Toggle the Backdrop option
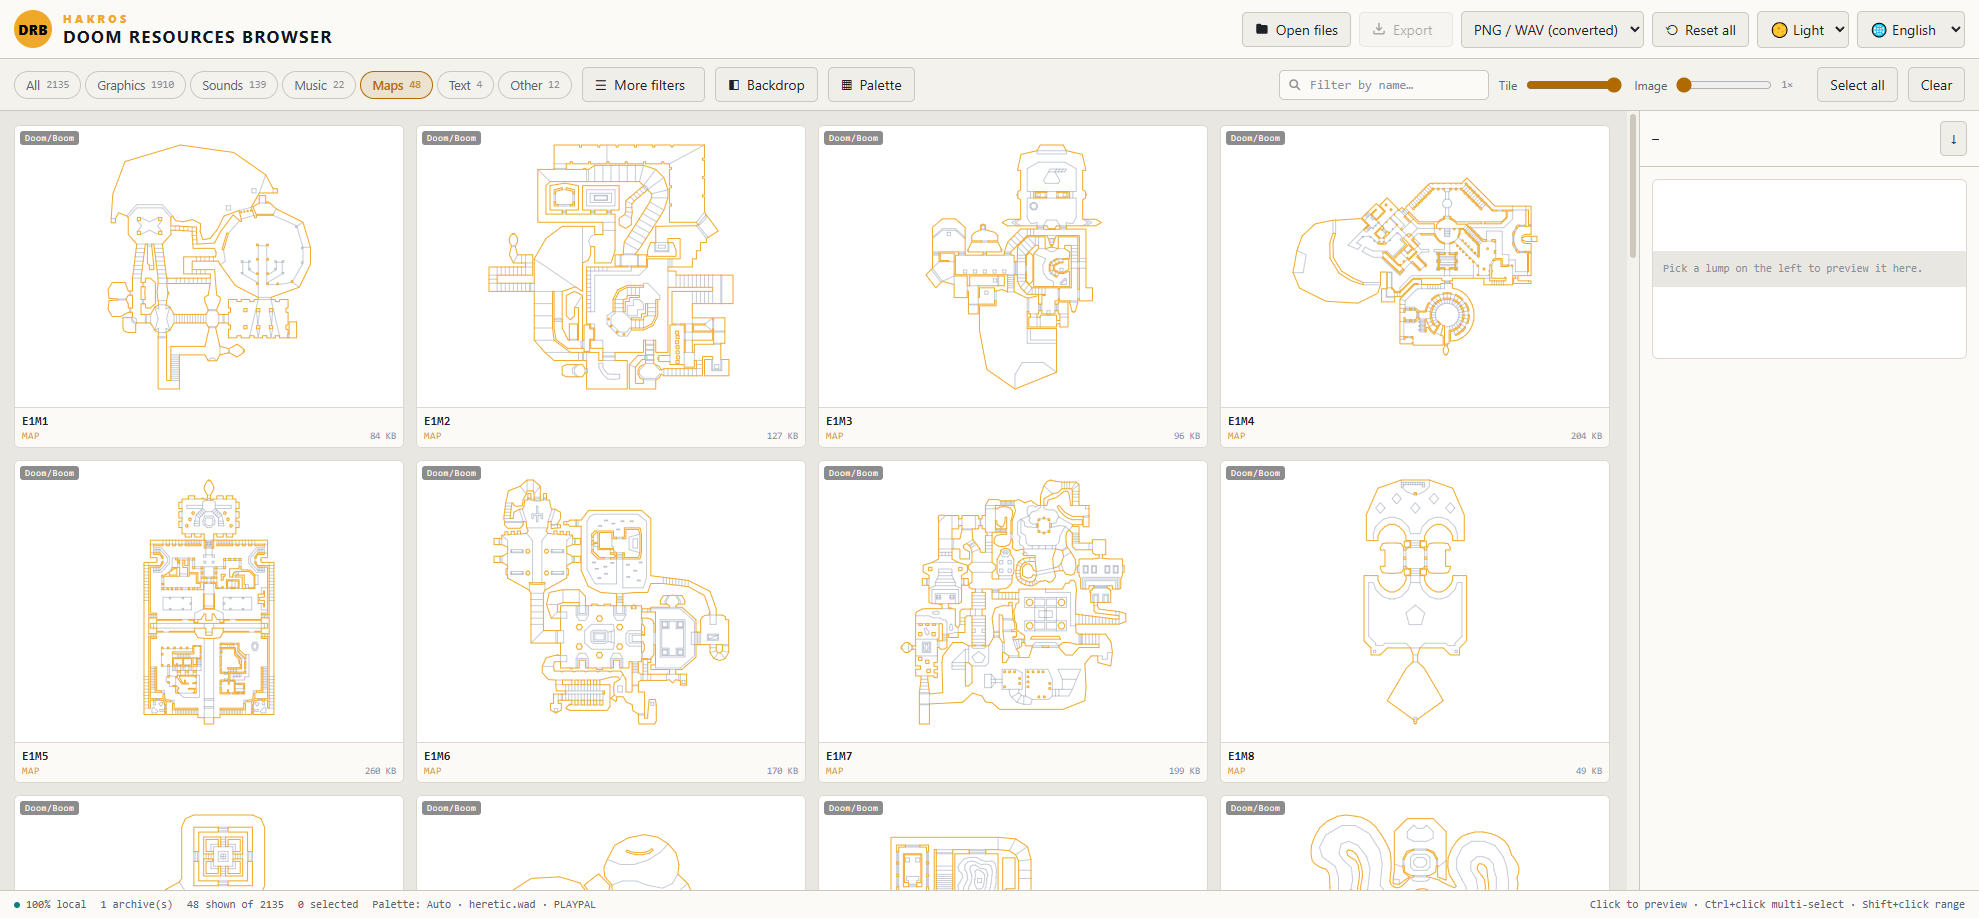Screen dimensions: 1979x918 767,85
